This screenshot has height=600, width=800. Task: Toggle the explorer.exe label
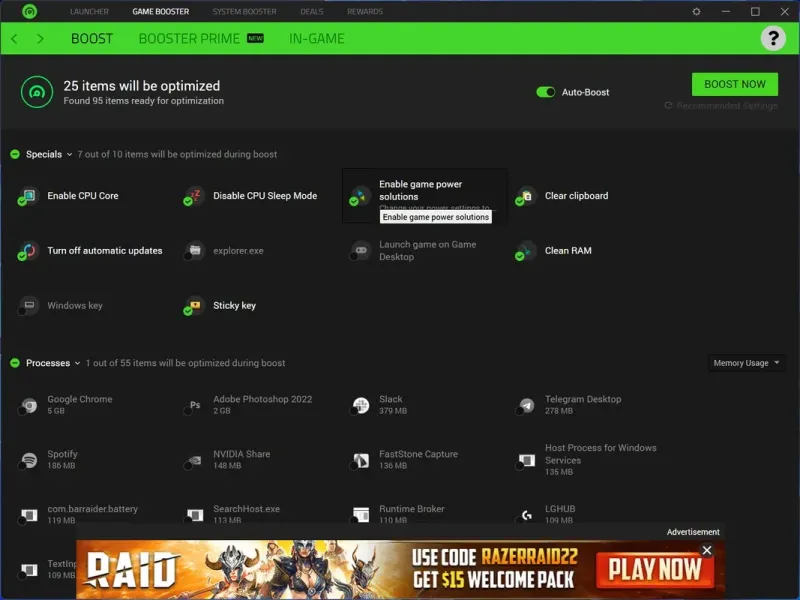pos(238,251)
